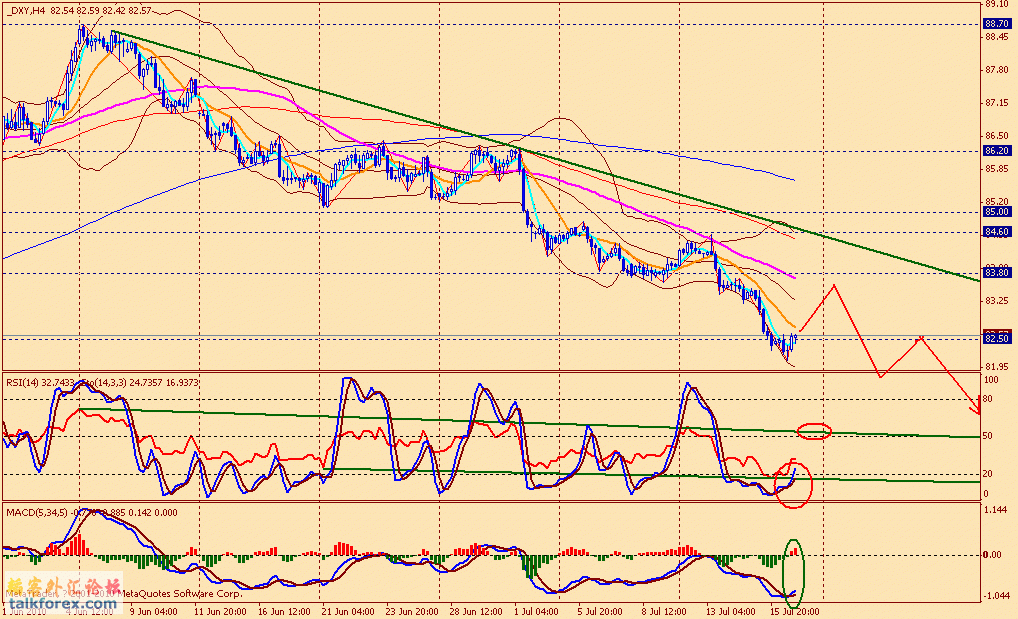Select the large red circle on RSI crossover

point(793,484)
